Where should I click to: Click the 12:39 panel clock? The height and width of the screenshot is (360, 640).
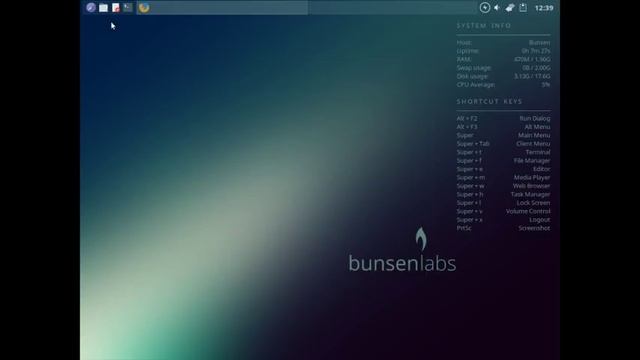pos(544,8)
